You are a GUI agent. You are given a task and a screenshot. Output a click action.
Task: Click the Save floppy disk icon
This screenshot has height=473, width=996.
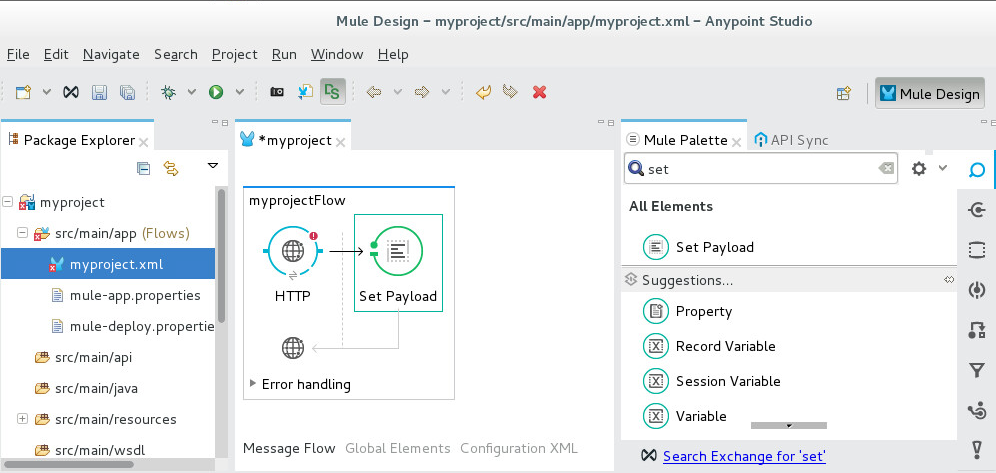point(99,93)
